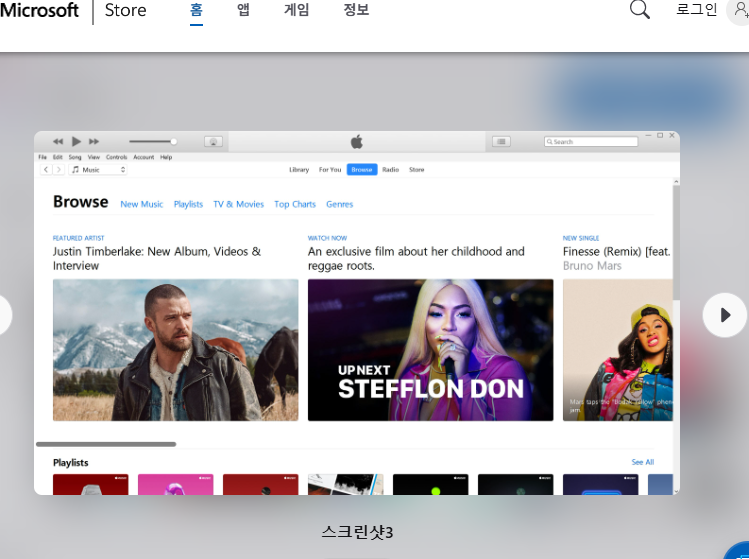Click See All next to Playlists
The image size is (749, 559).
click(643, 462)
